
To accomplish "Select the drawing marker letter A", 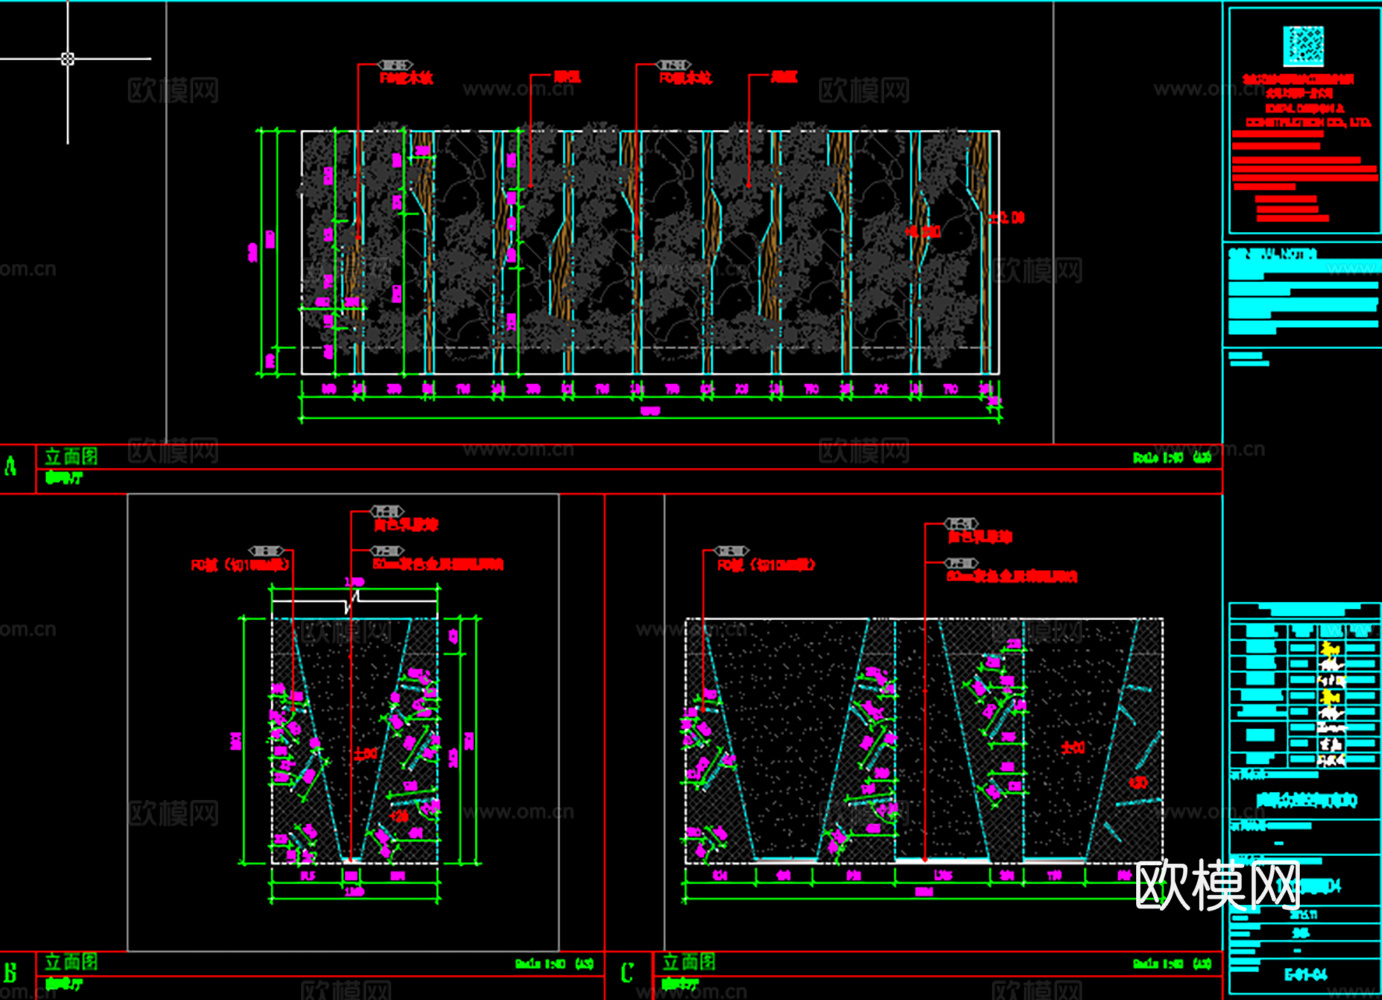I will (12, 466).
